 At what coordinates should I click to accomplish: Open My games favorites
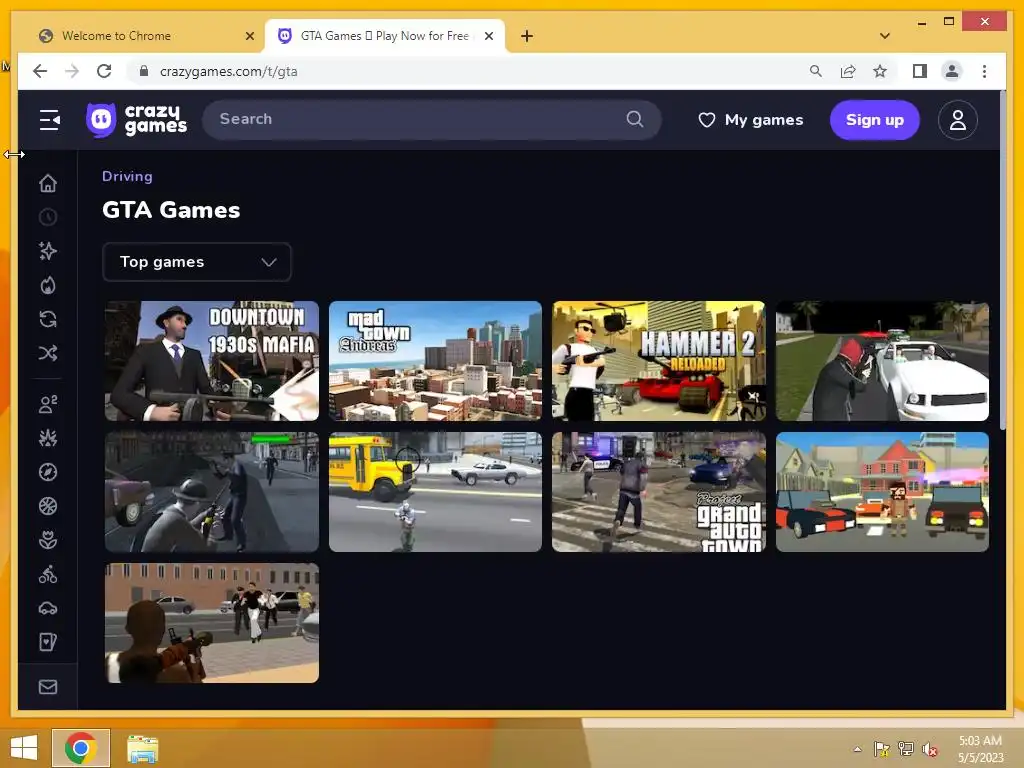coord(751,120)
